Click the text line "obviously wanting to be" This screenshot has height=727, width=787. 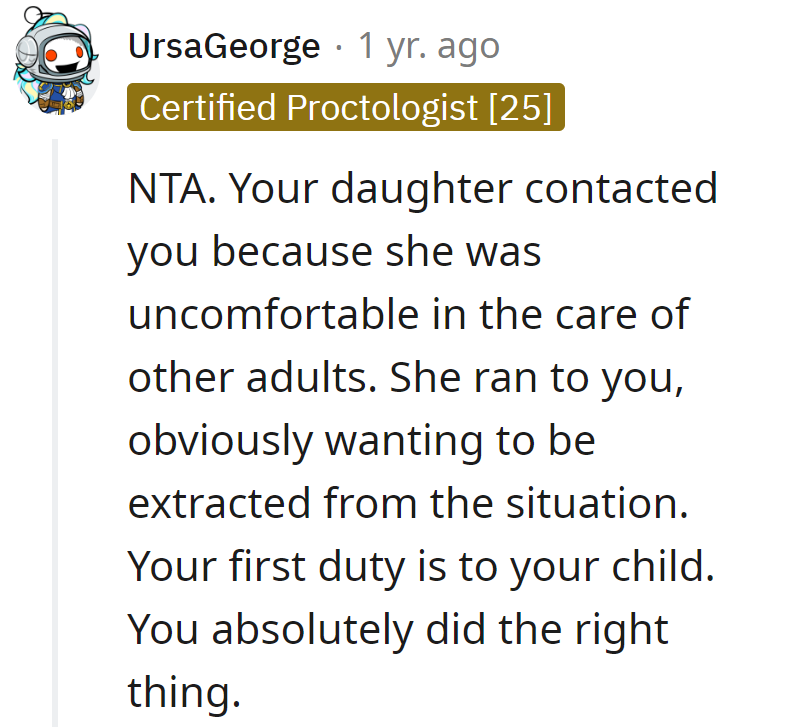click(x=361, y=441)
